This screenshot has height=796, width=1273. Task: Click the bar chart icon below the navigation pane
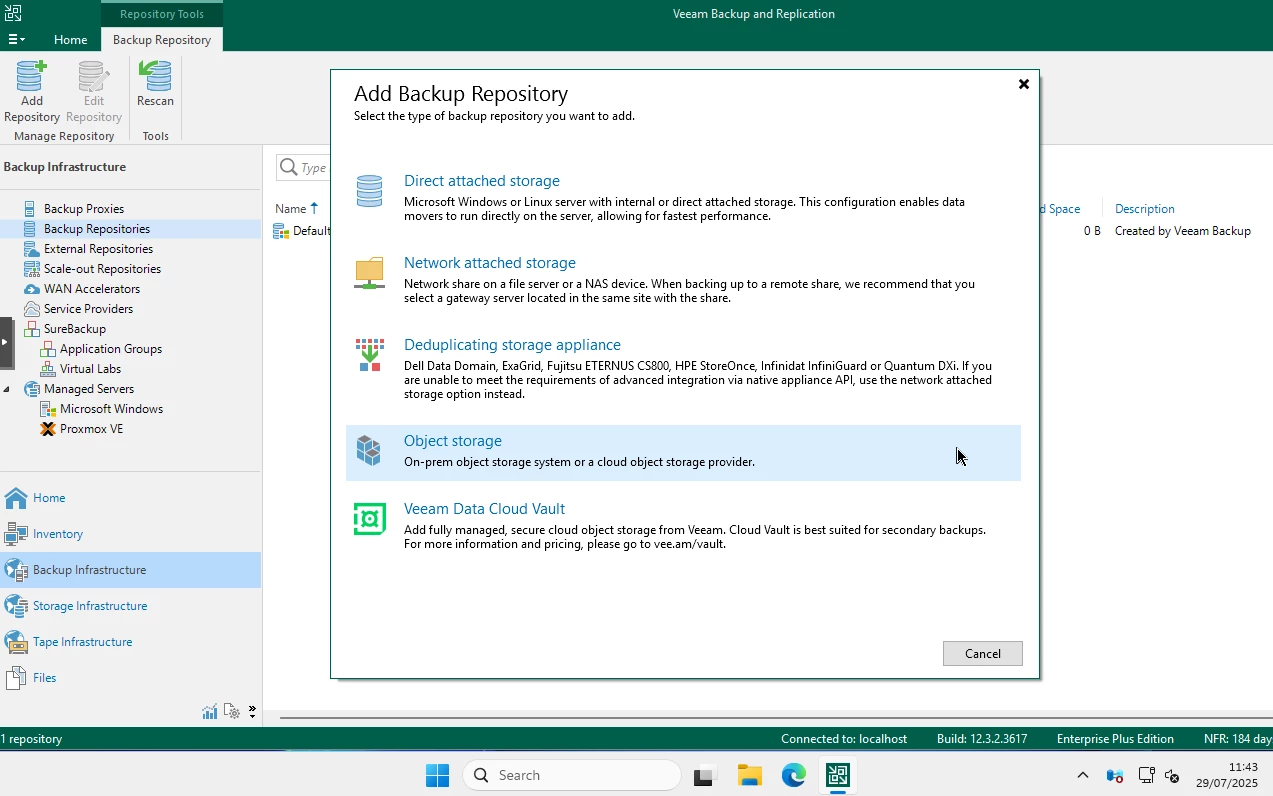(210, 712)
